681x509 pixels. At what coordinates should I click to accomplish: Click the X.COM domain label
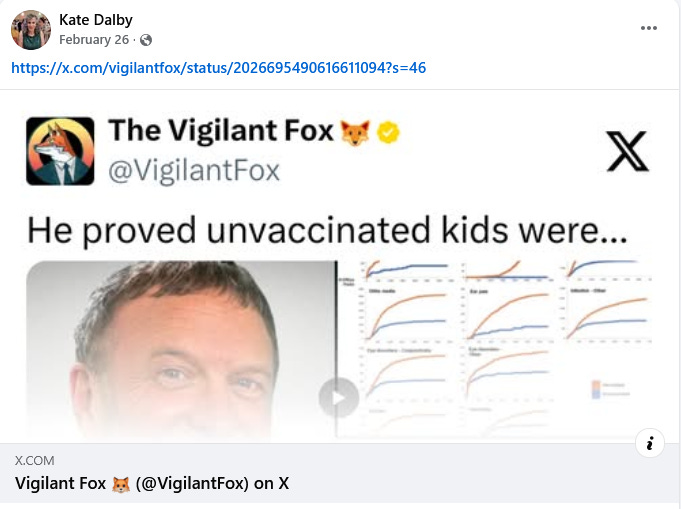tap(34, 460)
